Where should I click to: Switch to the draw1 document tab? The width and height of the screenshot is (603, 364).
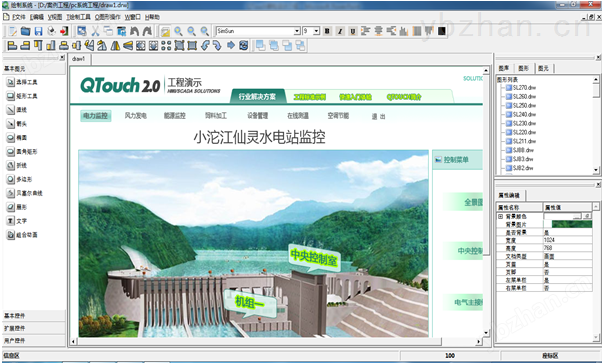[79, 59]
